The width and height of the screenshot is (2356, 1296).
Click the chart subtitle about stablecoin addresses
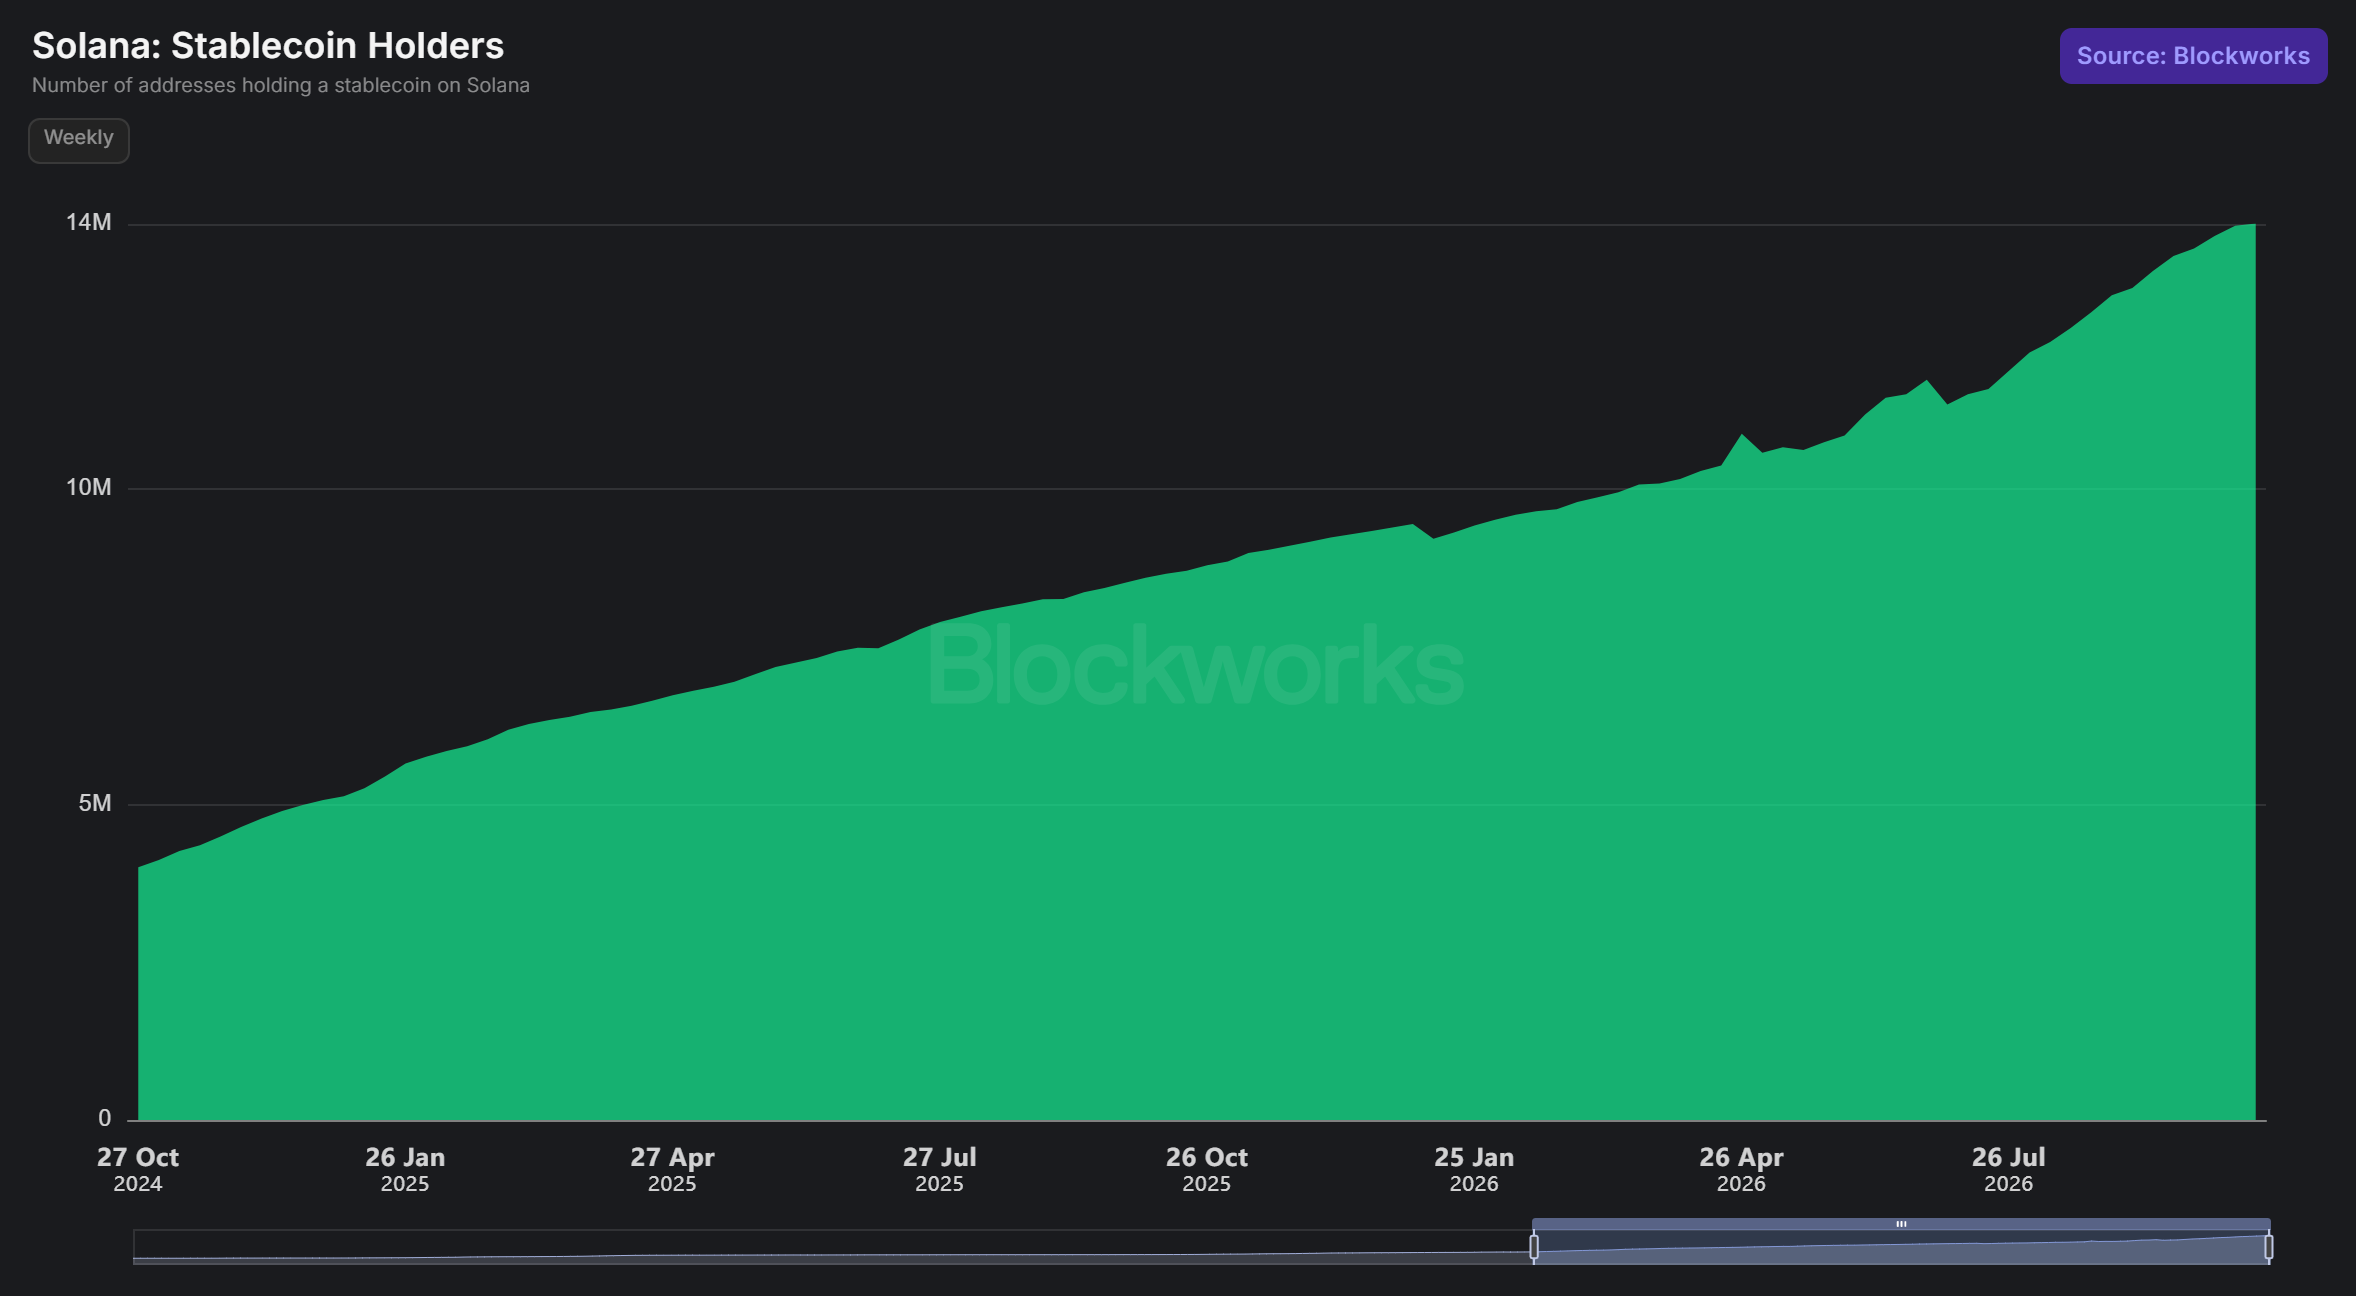[x=281, y=85]
